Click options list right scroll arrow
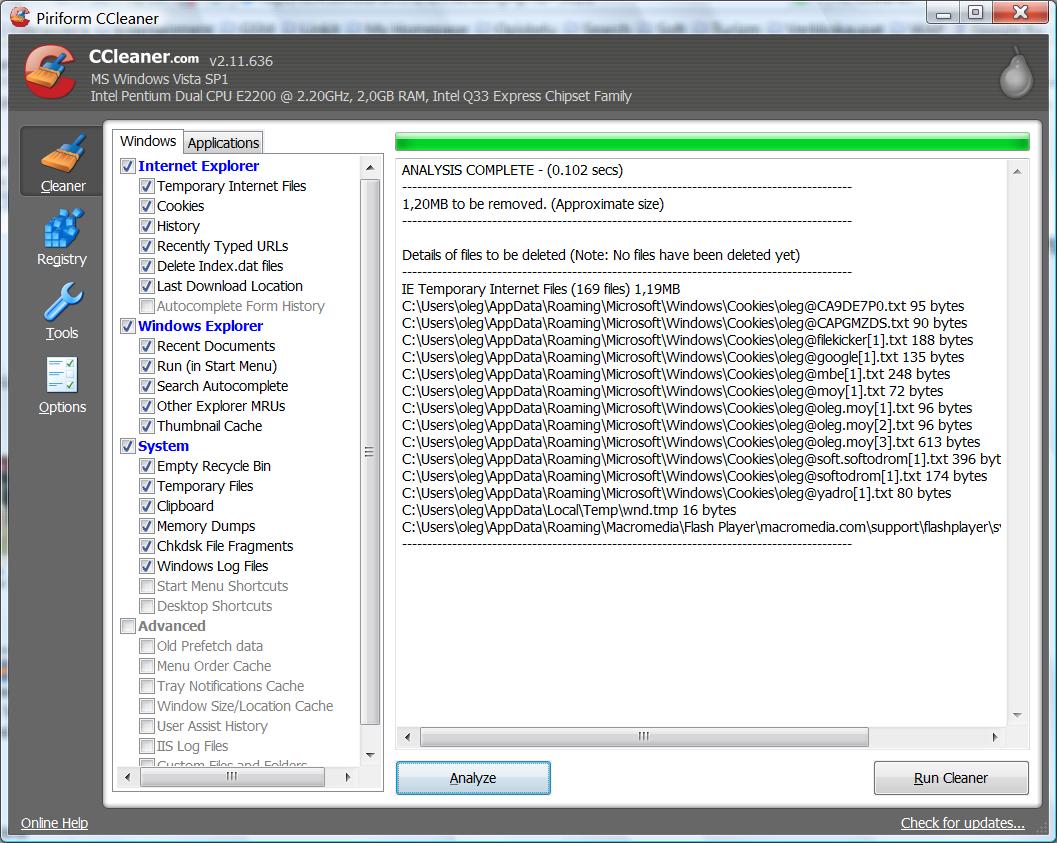Image resolution: width=1057 pixels, height=843 pixels. pyautogui.click(x=348, y=776)
